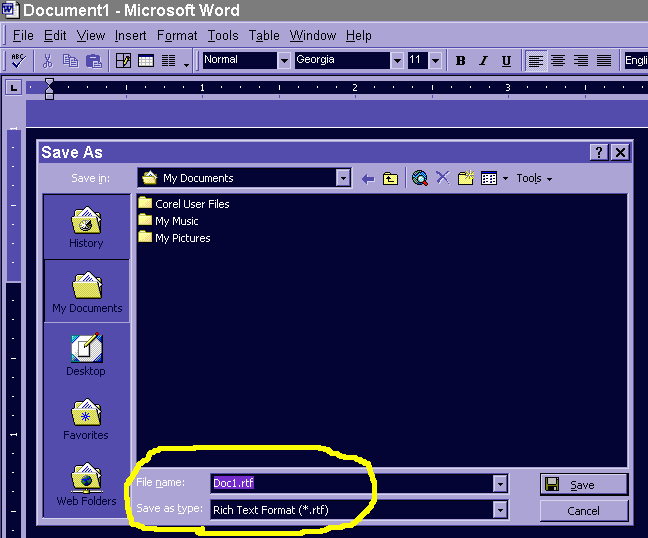Viewport: 648px width, 538px height.
Task: Enable Center paragraph alignment
Action: (558, 61)
